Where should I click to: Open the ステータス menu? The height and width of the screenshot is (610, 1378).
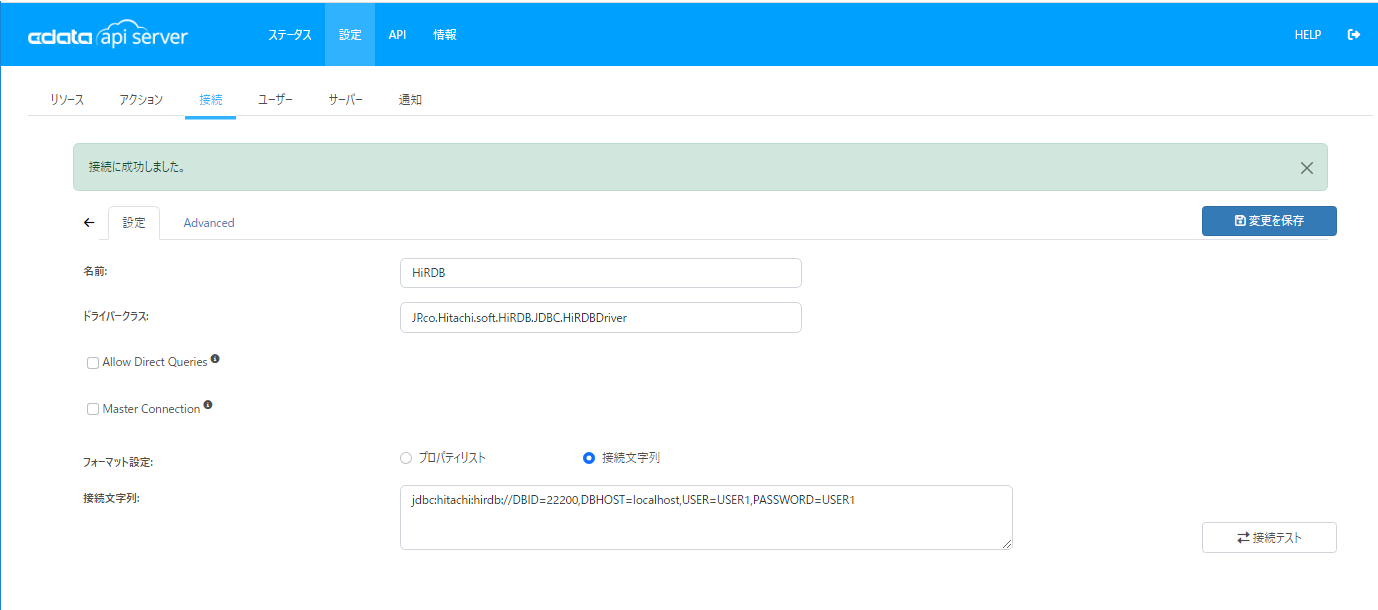tap(290, 35)
